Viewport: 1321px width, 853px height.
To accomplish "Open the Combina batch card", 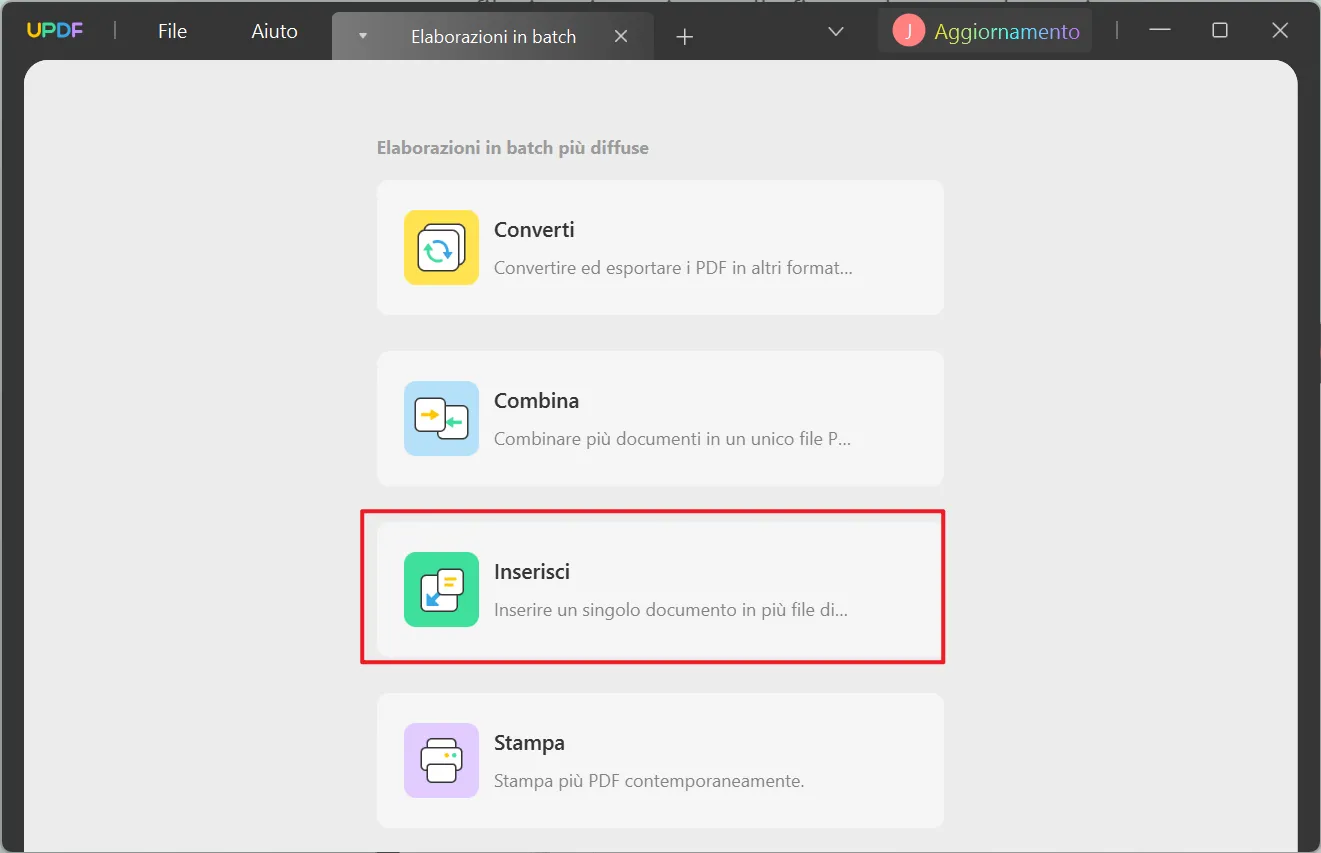I will [x=660, y=418].
